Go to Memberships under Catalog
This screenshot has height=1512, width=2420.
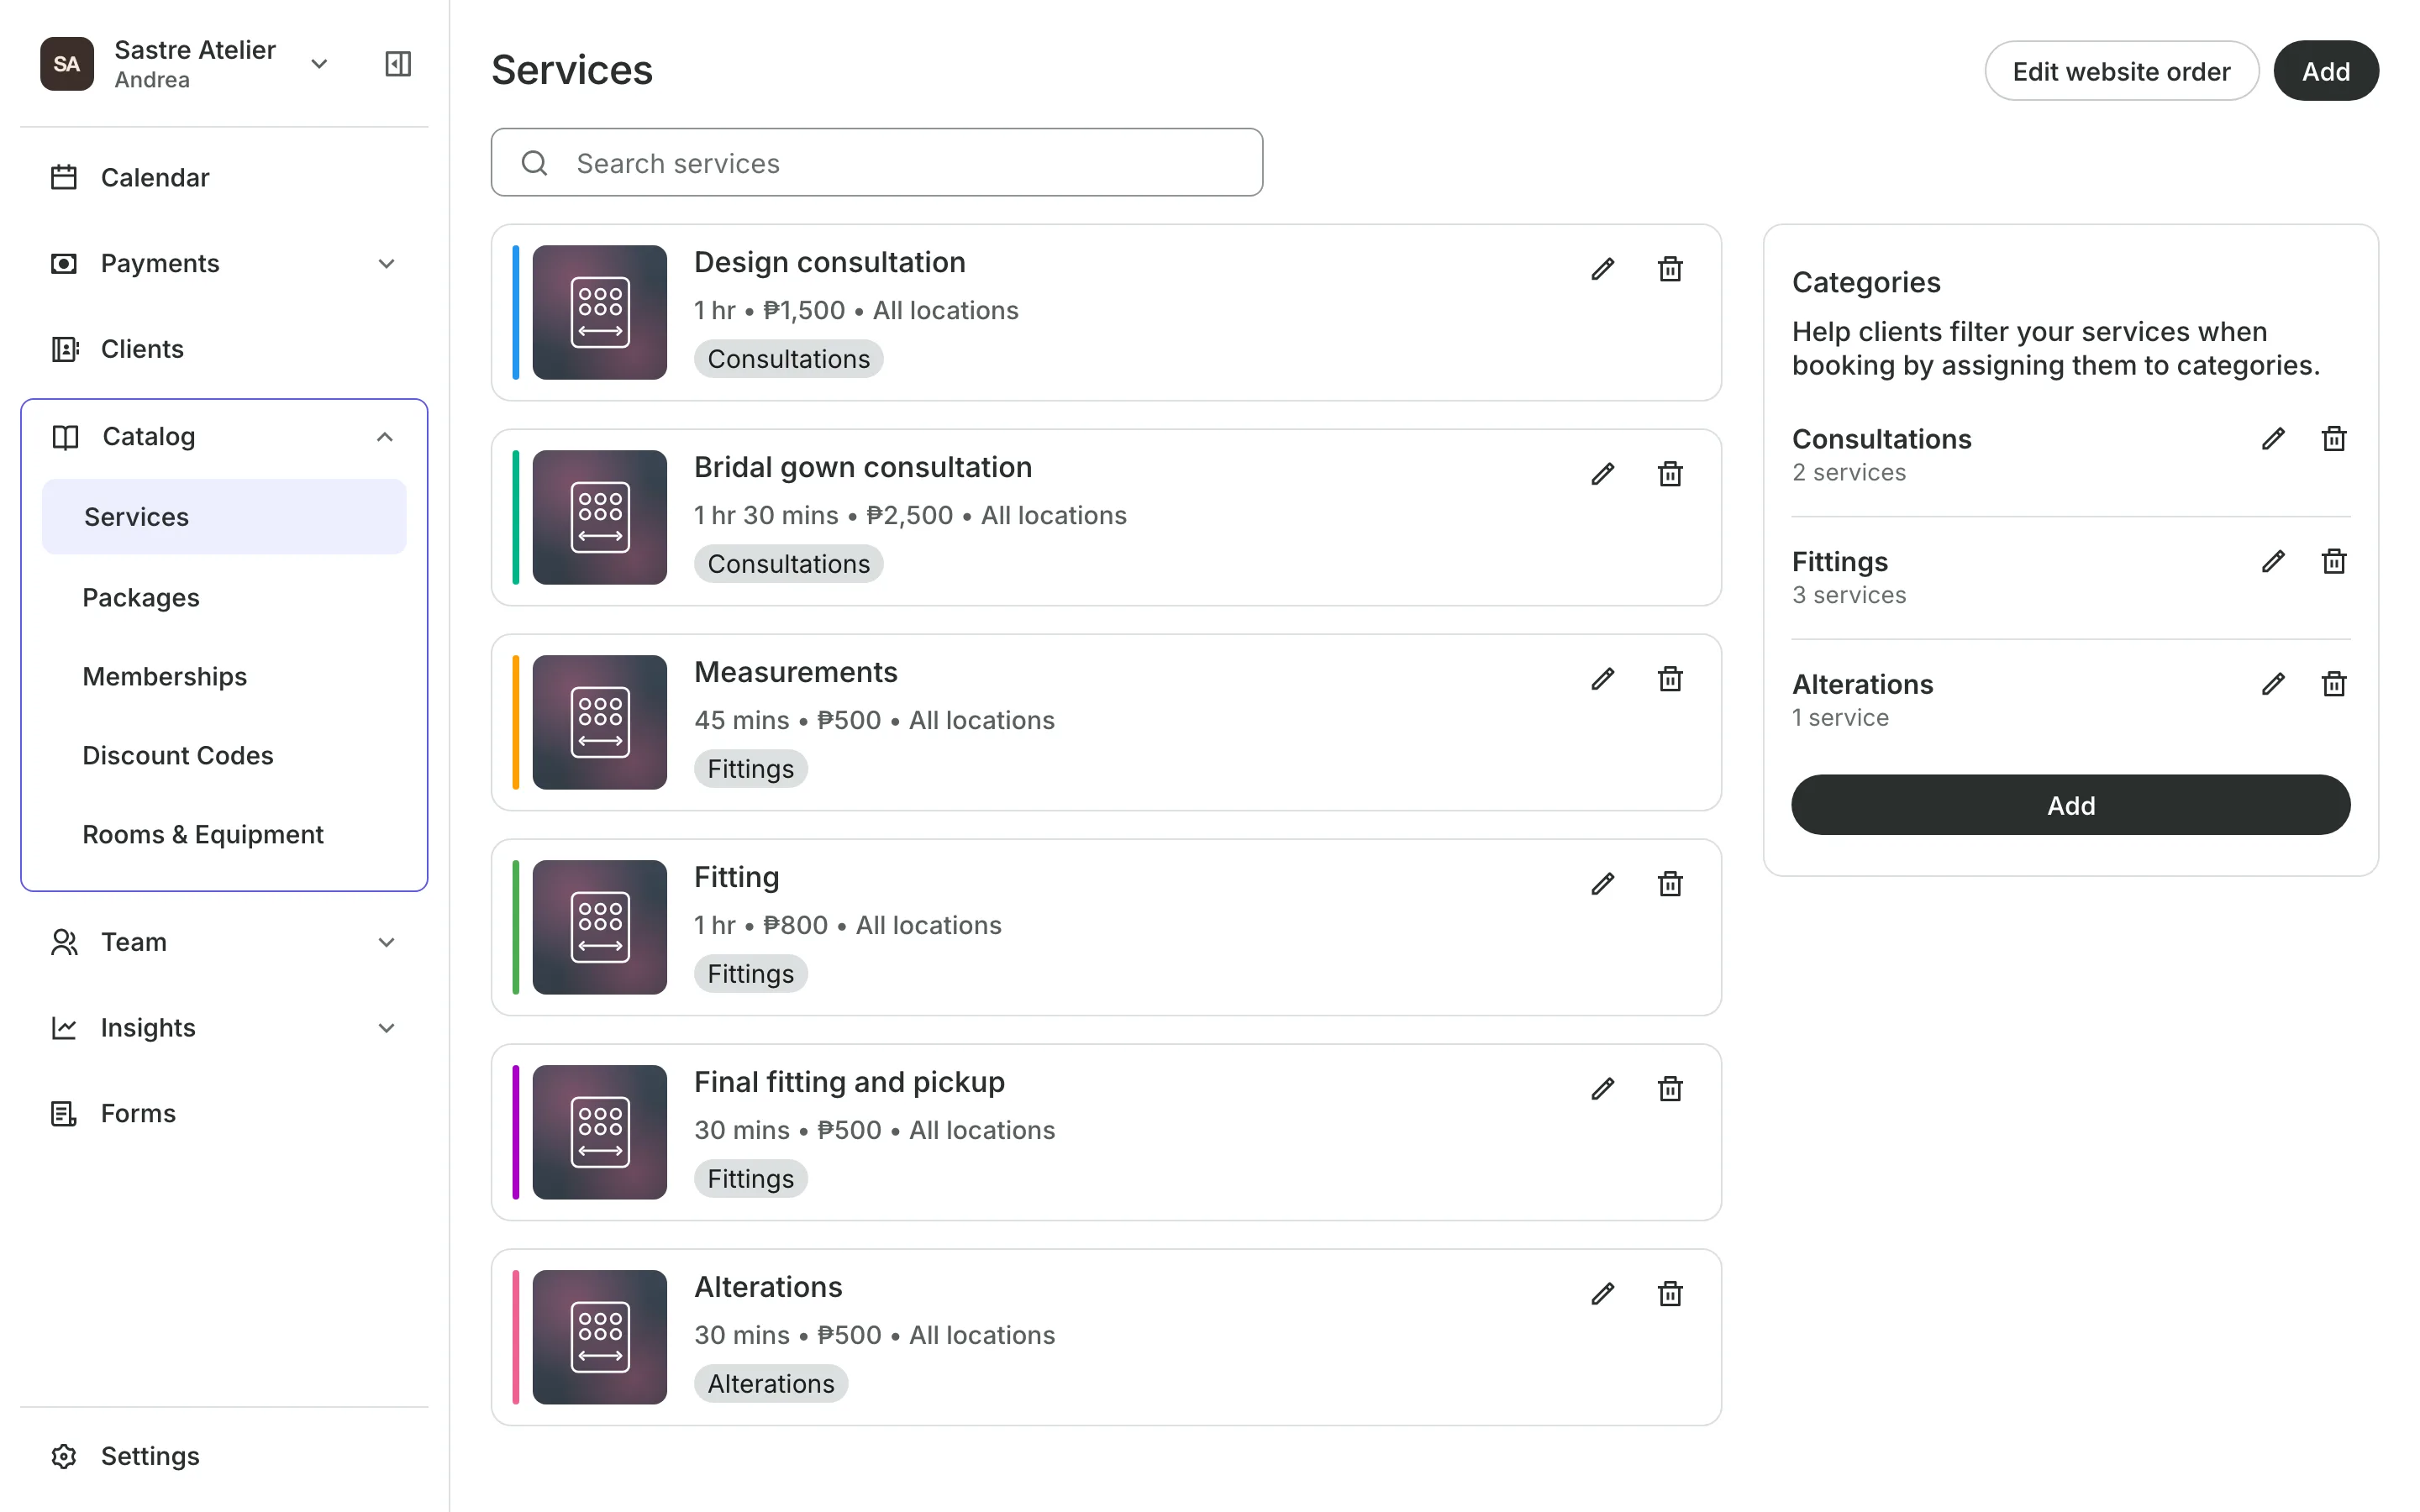pos(224,677)
